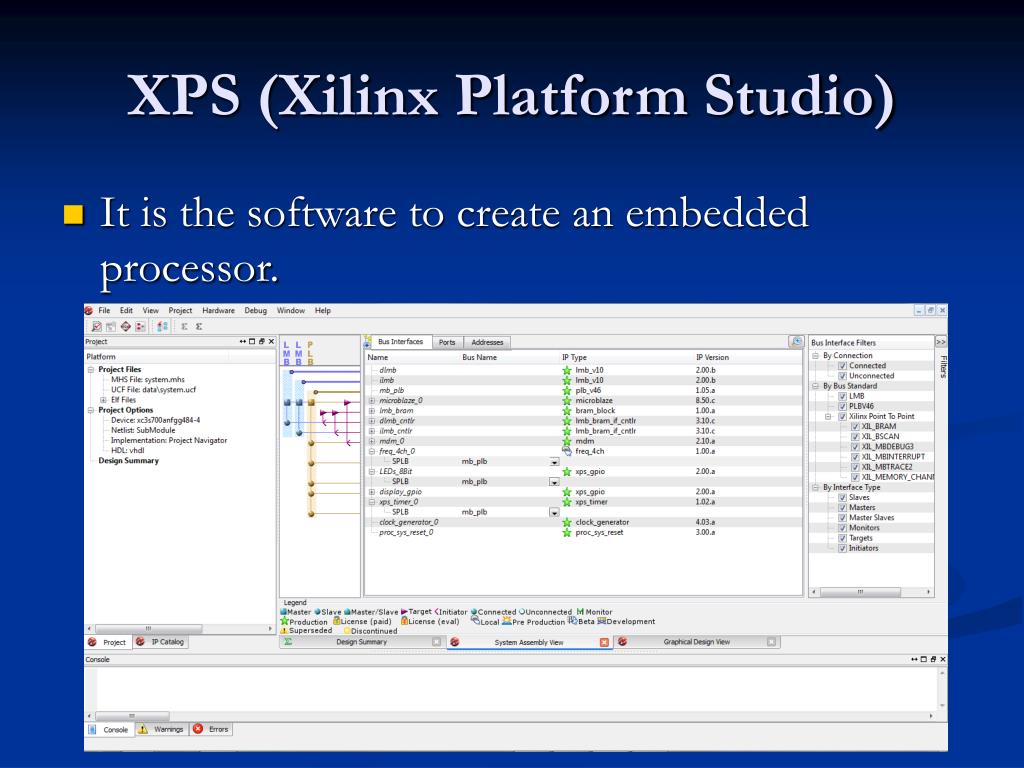
Task: Switch to the IP Catalog tab
Action: 161,642
